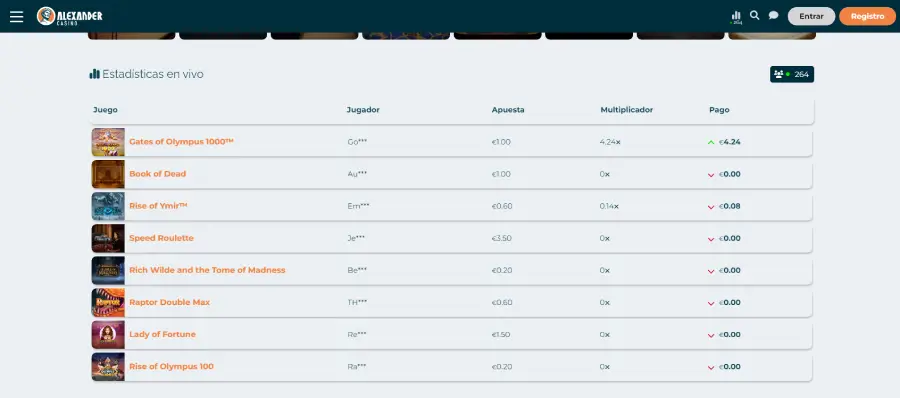Click red down arrow beside €0.08
The height and width of the screenshot is (398, 900).
(x=711, y=207)
